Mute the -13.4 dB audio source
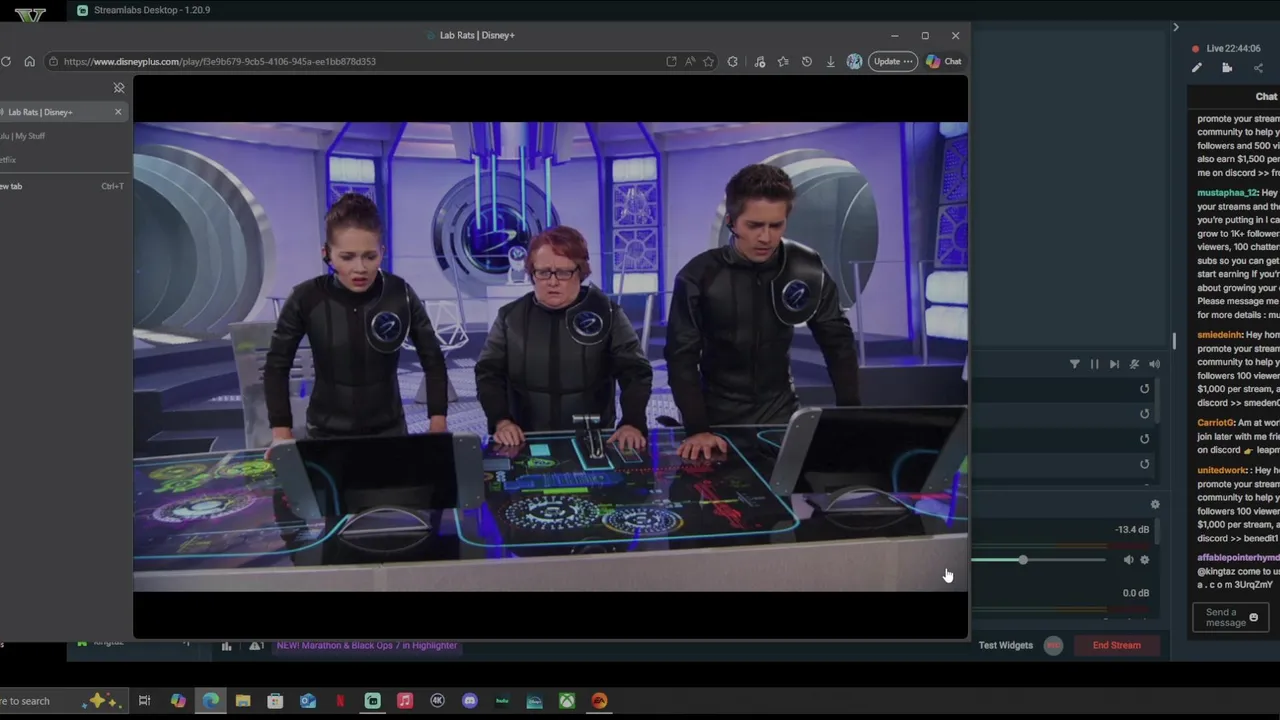This screenshot has height=720, width=1280. (x=1128, y=560)
